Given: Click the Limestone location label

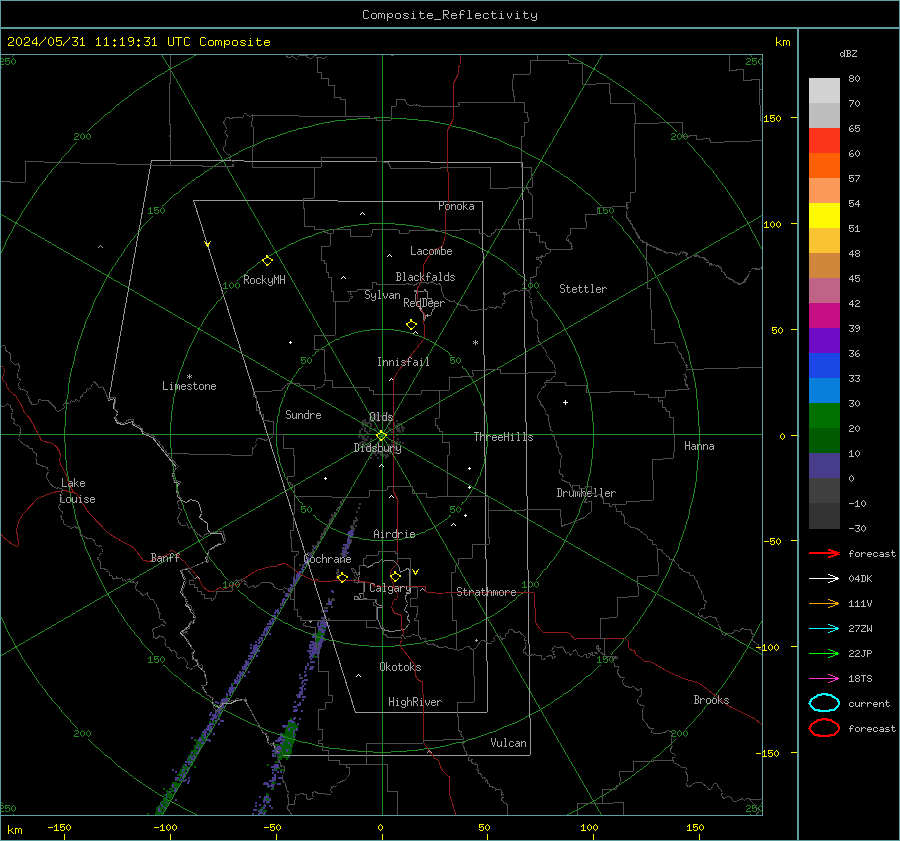Looking at the screenshot, I should pyautogui.click(x=189, y=386).
